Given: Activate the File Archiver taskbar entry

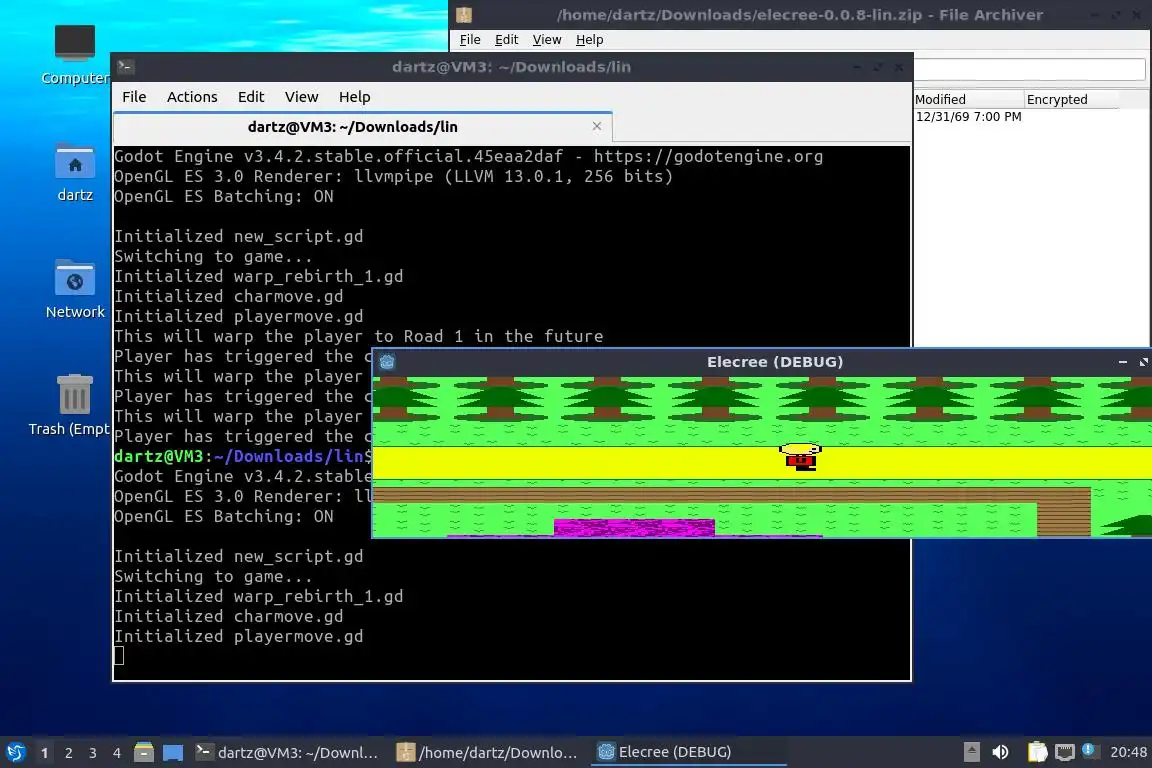Looking at the screenshot, I should (487, 752).
